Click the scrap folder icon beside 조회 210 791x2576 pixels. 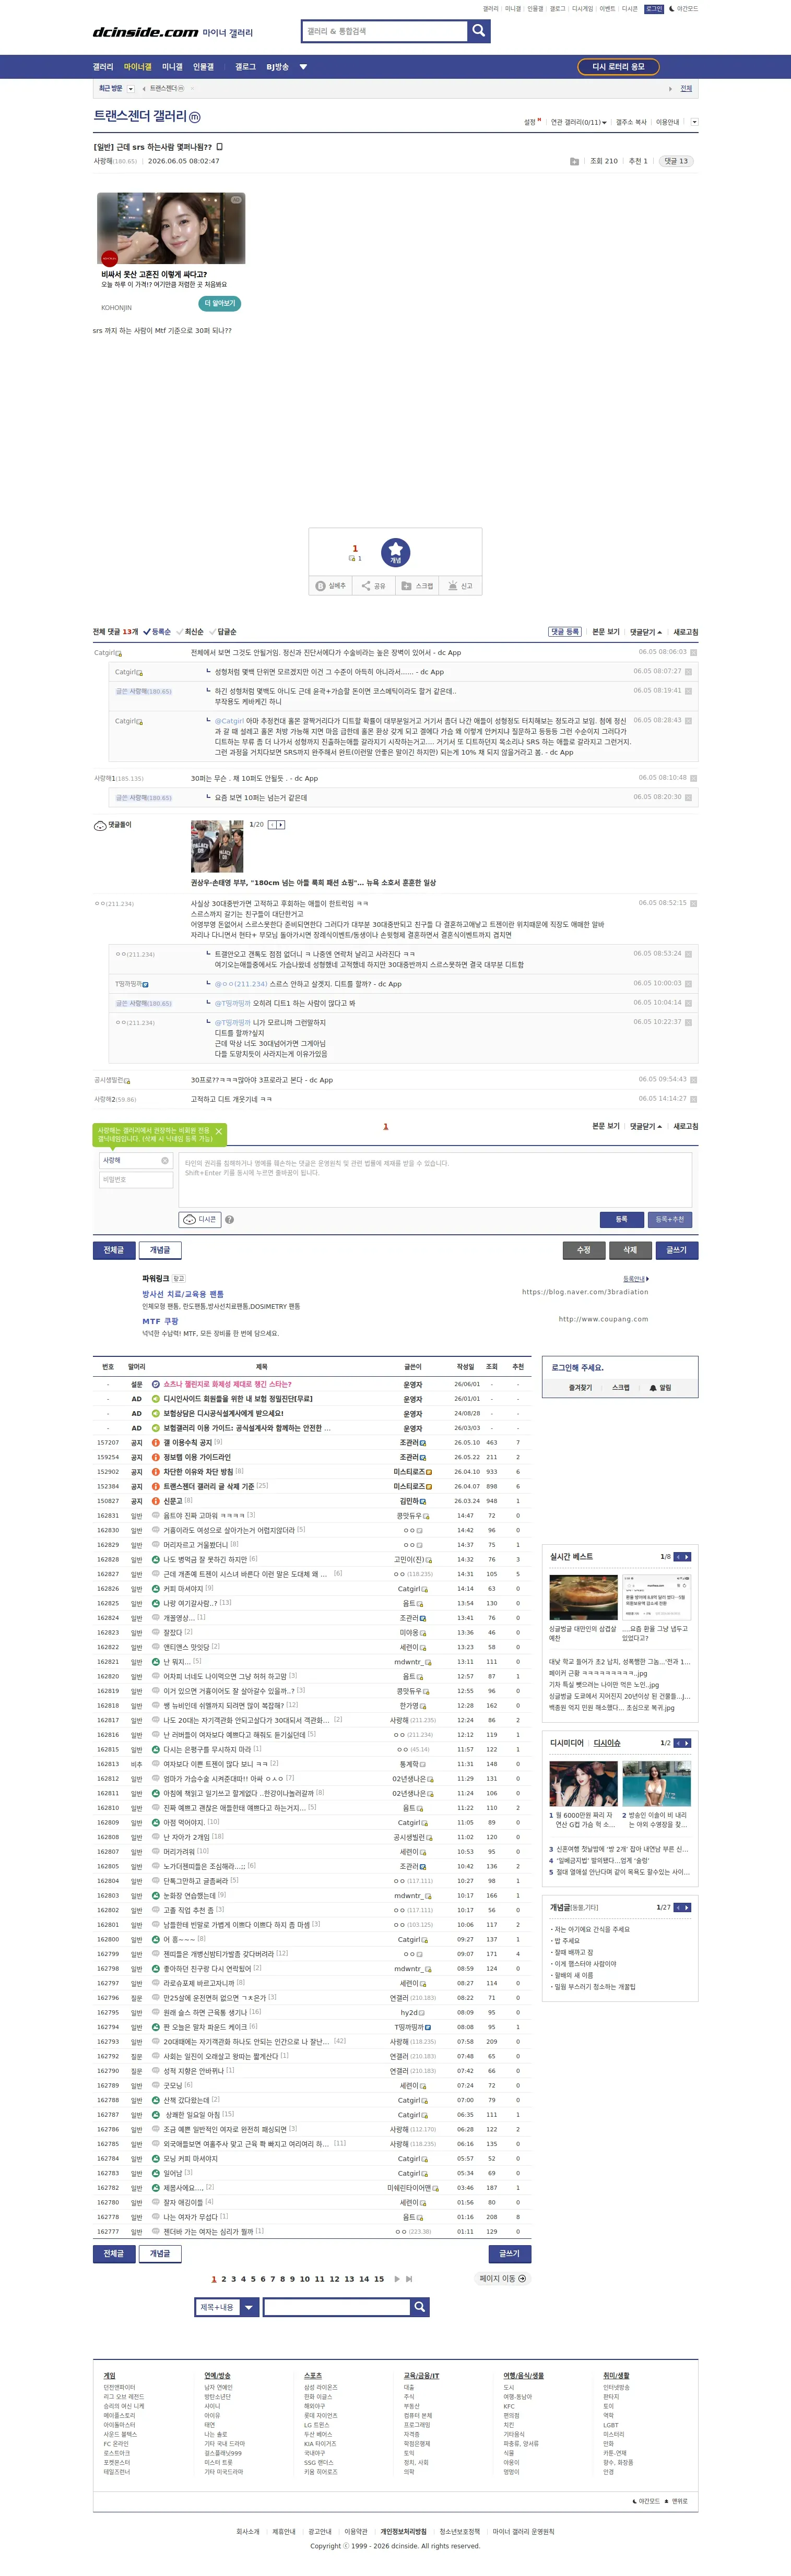(x=574, y=161)
